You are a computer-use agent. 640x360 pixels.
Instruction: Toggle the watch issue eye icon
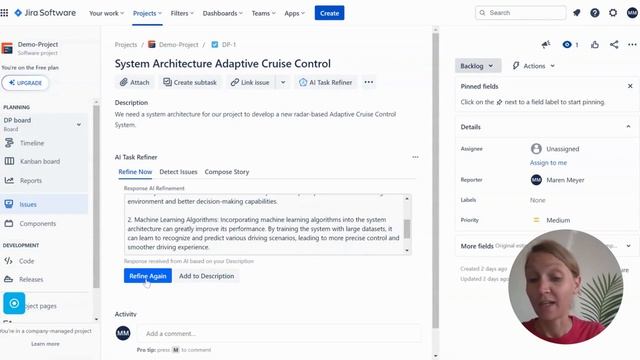(x=567, y=44)
